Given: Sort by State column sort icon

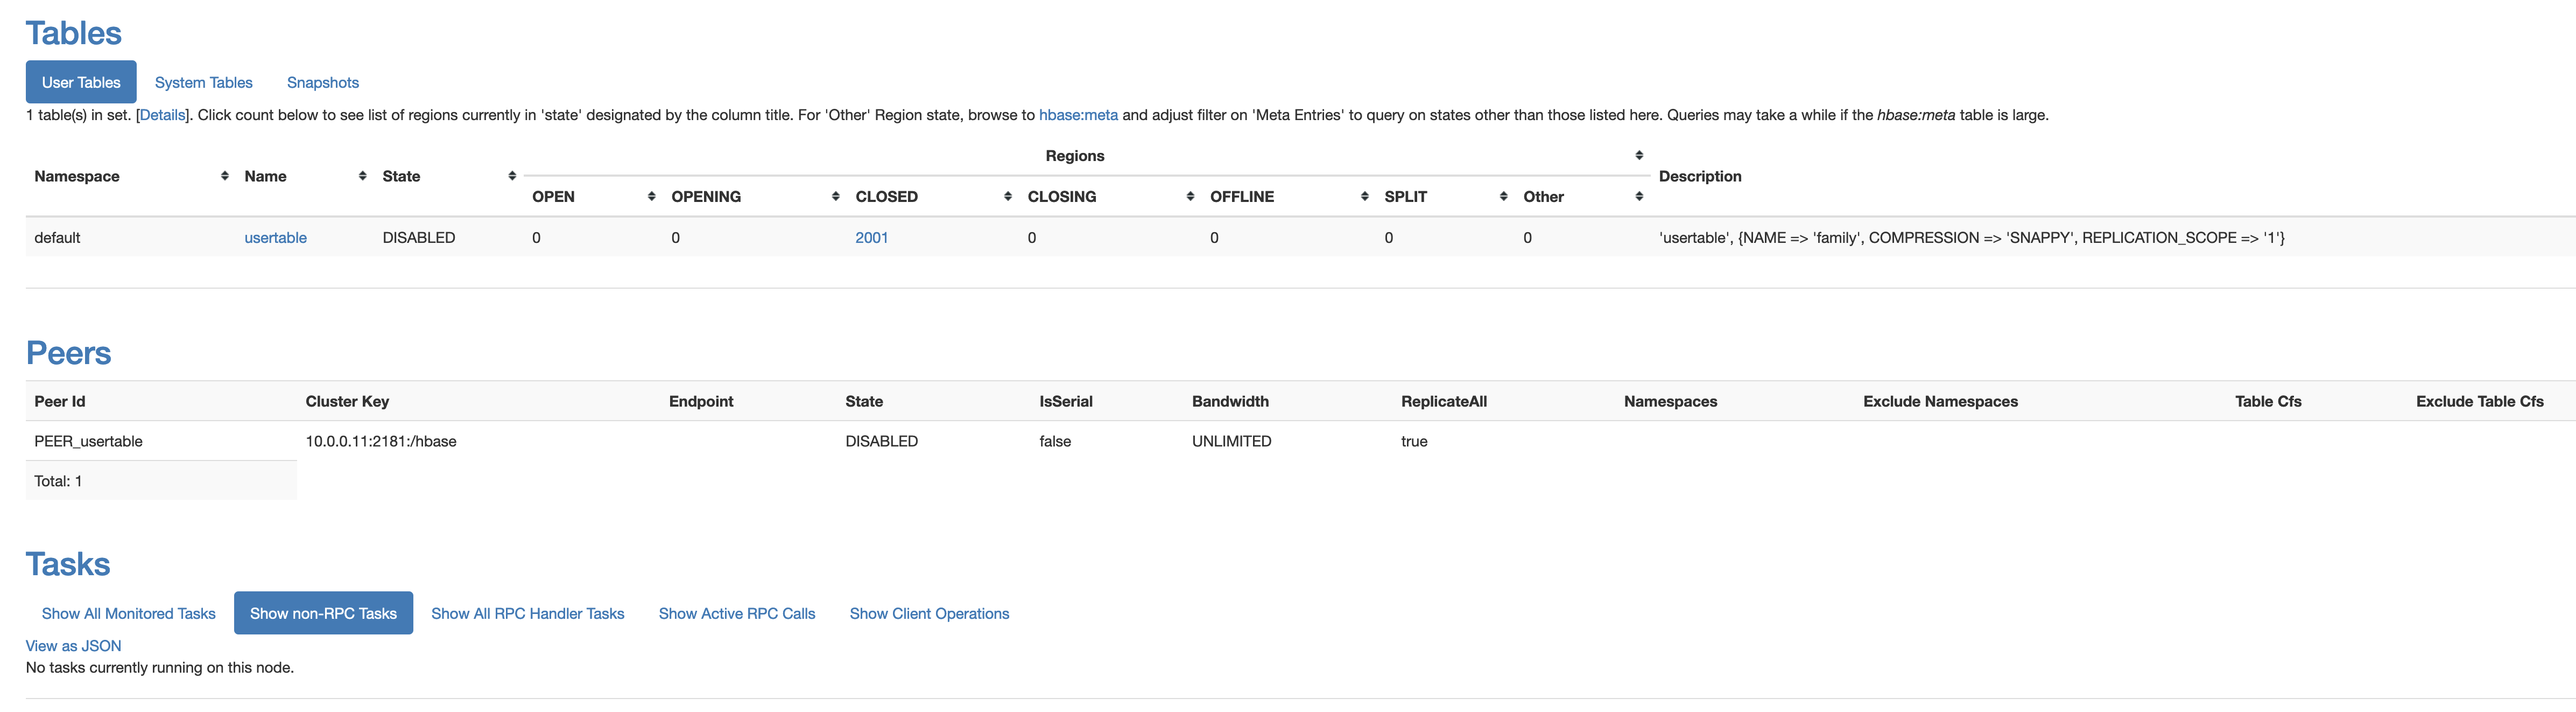Looking at the screenshot, I should (x=512, y=176).
